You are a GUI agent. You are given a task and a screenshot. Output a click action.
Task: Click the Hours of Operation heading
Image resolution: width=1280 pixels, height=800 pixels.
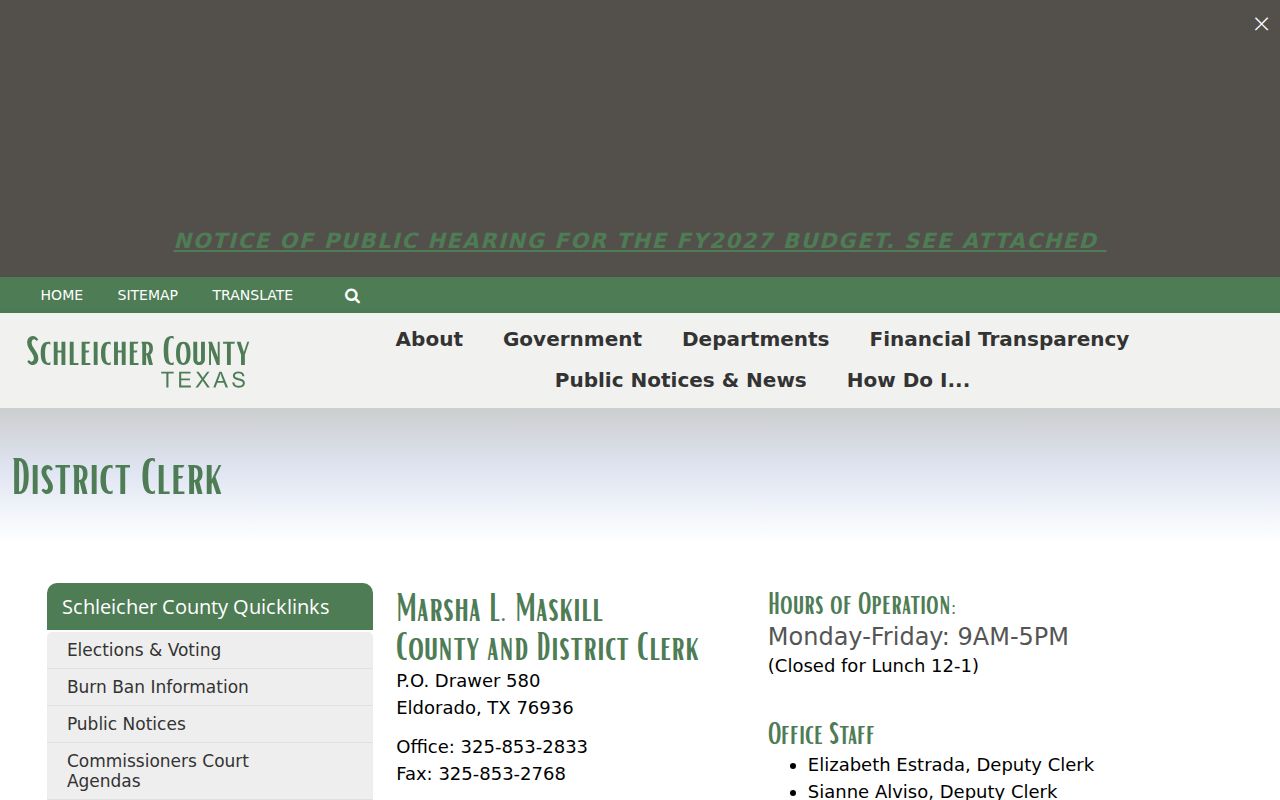tap(862, 604)
